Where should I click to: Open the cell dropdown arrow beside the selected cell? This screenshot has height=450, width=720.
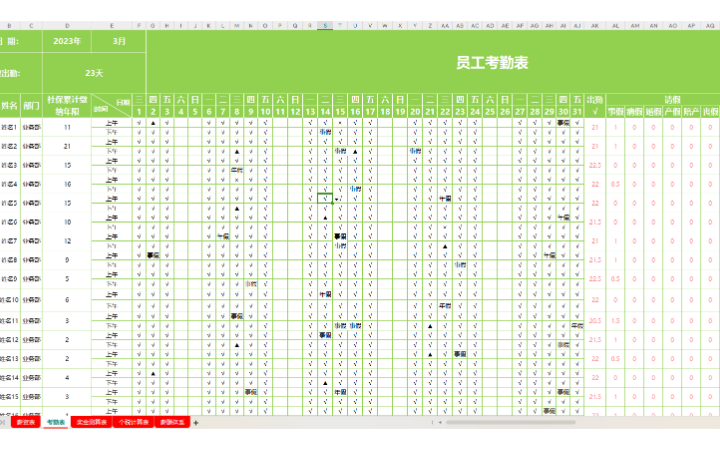[x=337, y=199]
